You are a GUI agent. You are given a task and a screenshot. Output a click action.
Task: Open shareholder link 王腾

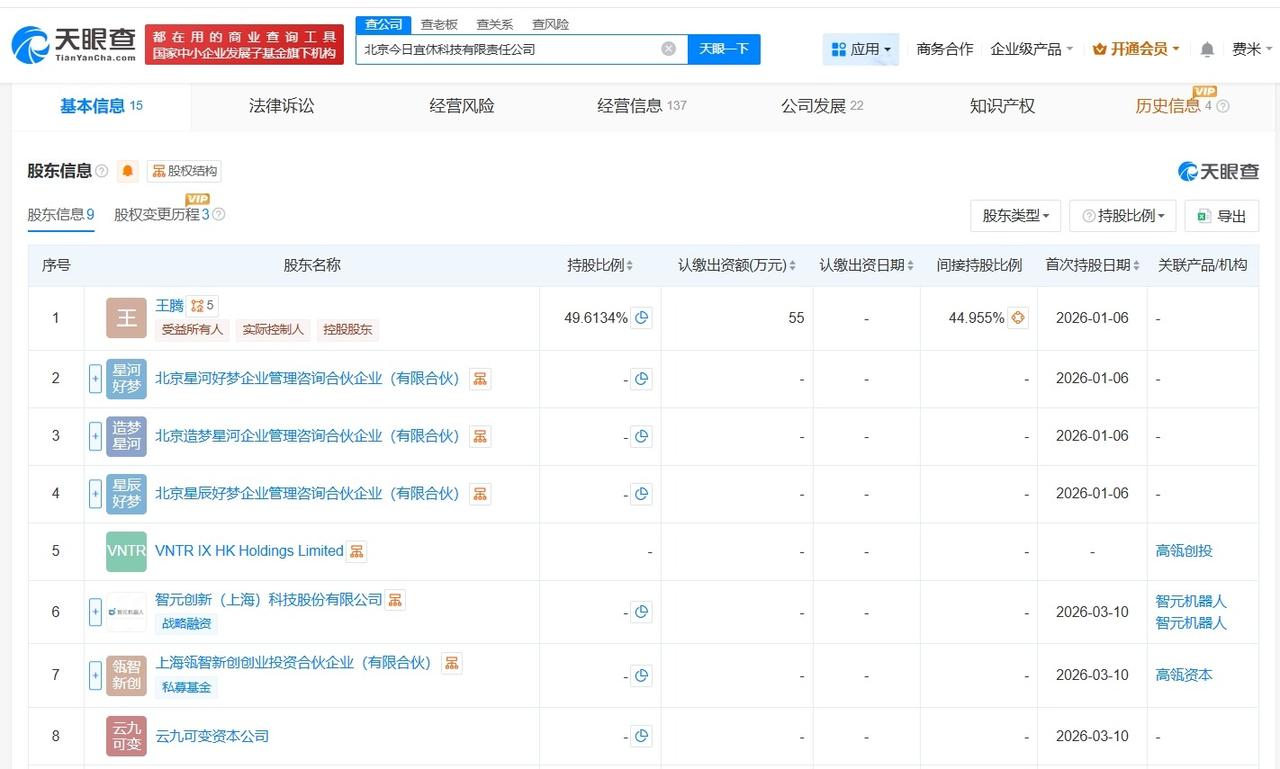click(x=169, y=305)
